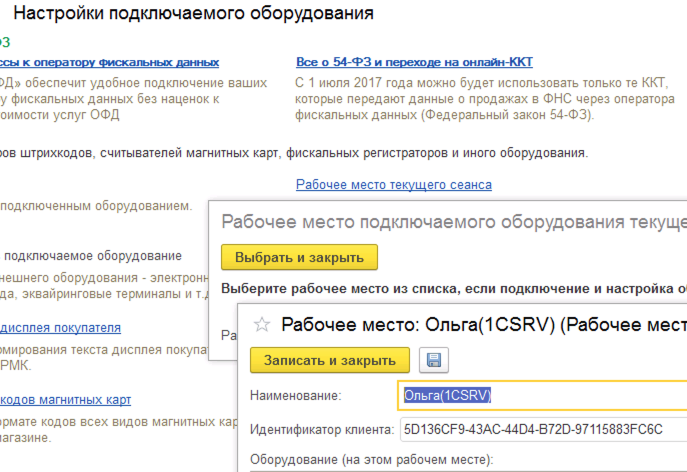Open the дисплея покупателя link

click(x=60, y=327)
